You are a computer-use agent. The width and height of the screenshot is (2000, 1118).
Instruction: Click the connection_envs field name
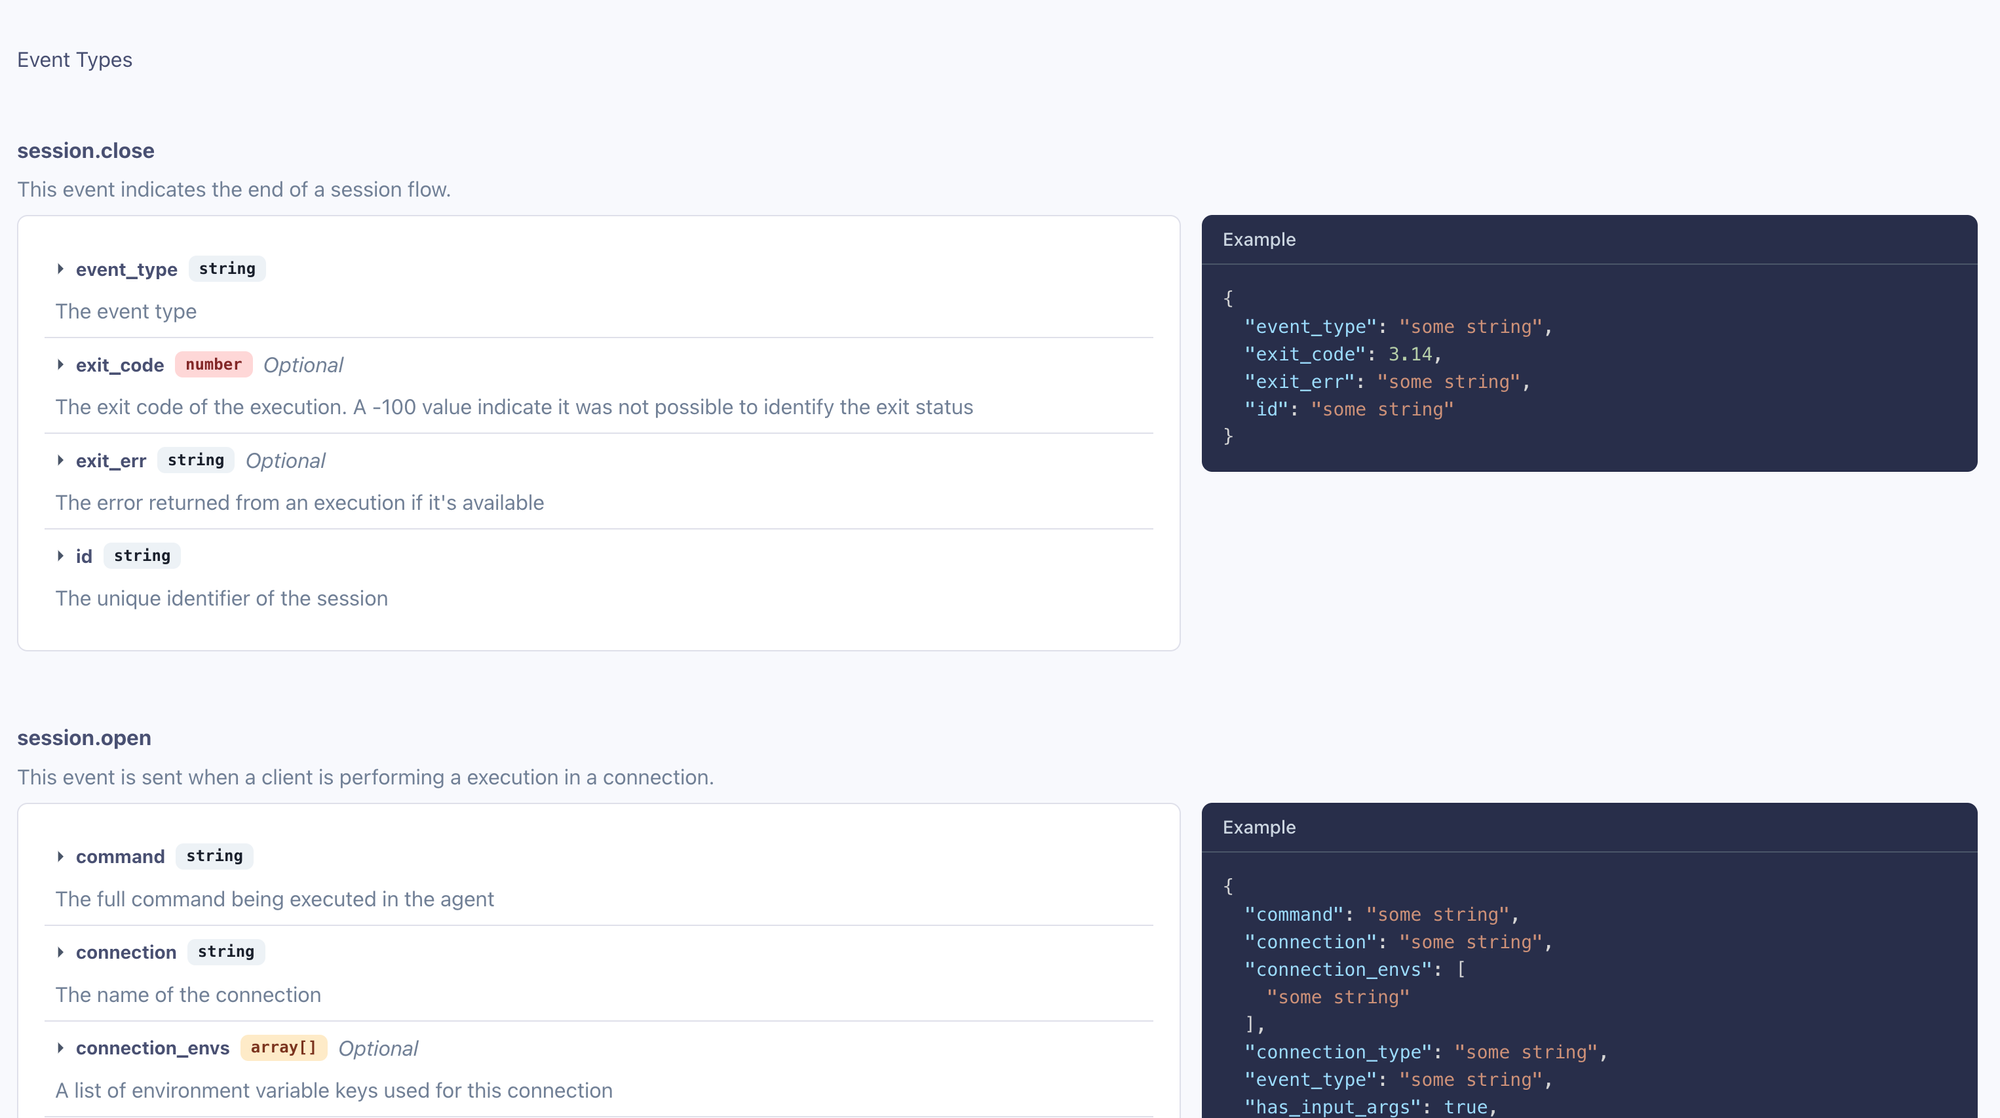(153, 1048)
